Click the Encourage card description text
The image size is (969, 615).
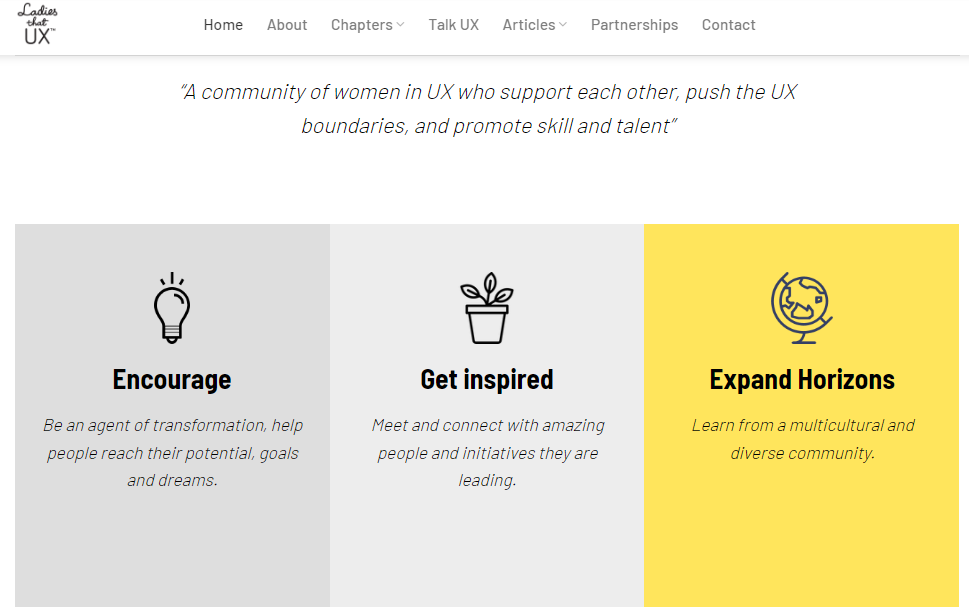point(172,452)
